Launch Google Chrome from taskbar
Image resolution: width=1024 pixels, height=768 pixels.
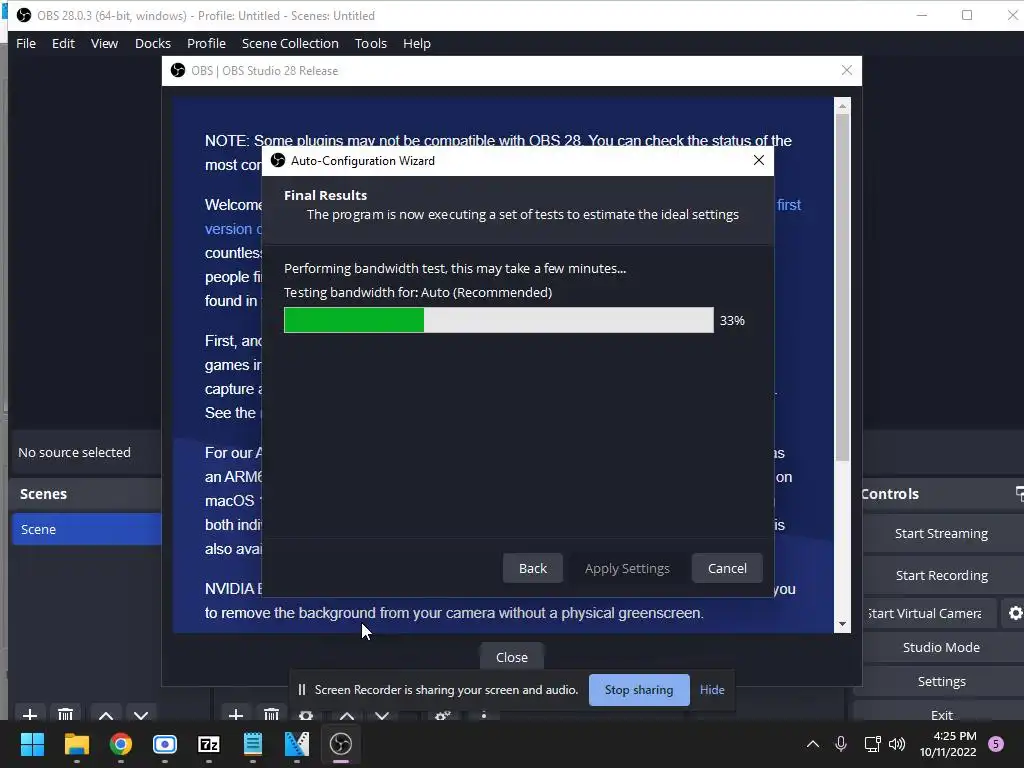click(121, 744)
